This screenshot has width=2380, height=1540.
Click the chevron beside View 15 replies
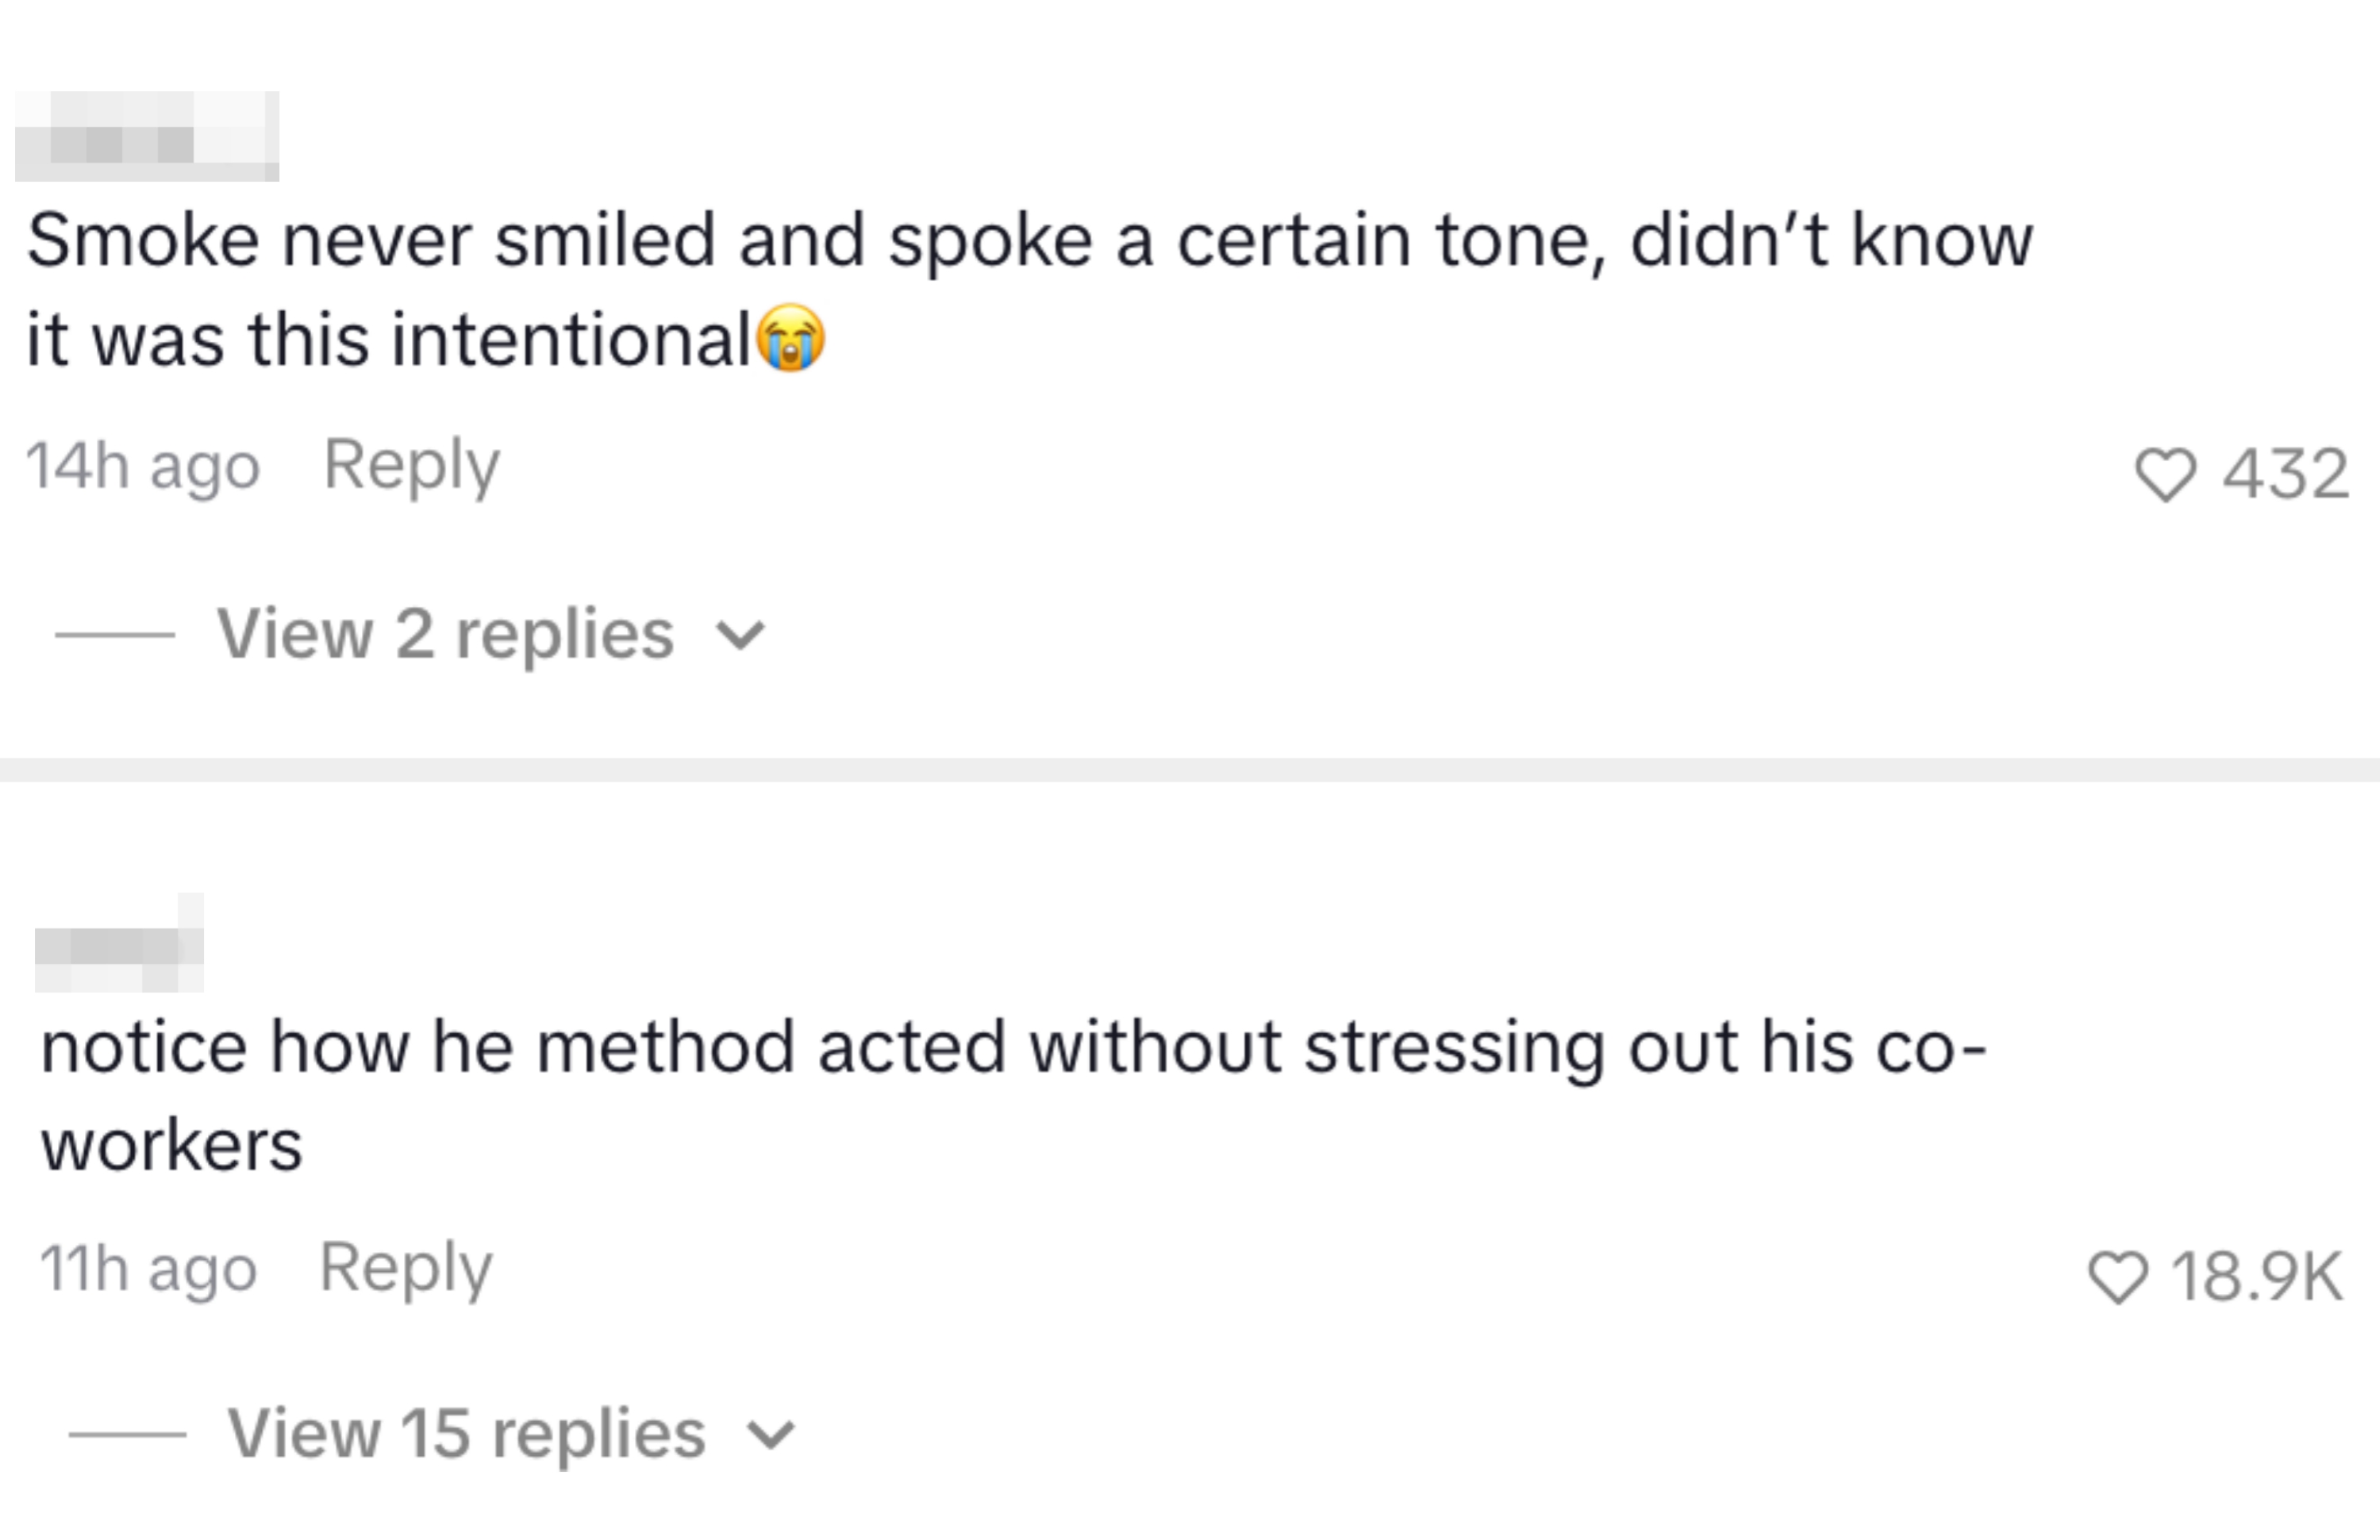772,1435
